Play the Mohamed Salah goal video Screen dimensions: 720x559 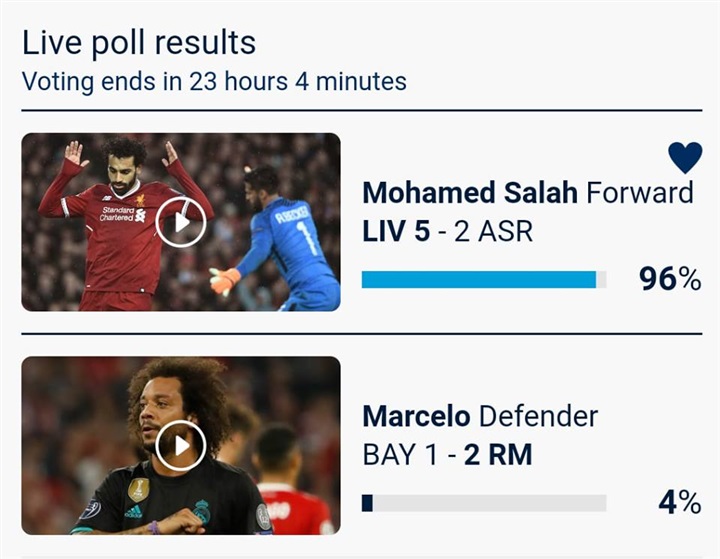[x=180, y=222]
